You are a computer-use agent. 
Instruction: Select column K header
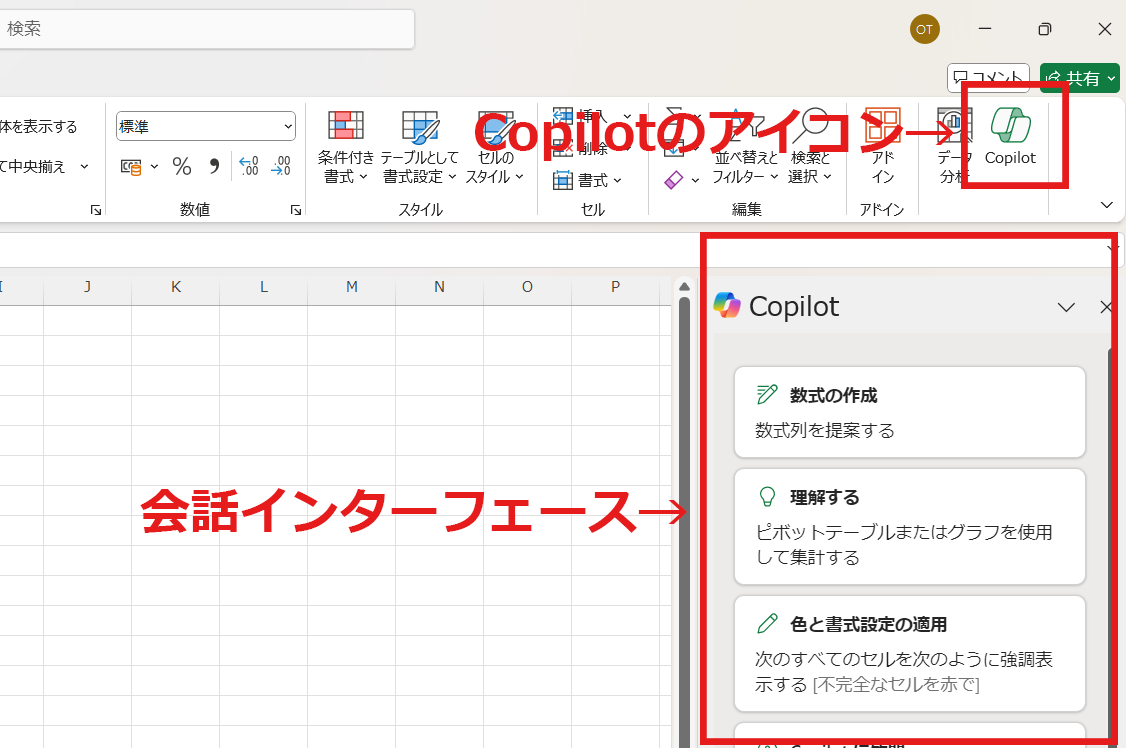click(x=176, y=287)
